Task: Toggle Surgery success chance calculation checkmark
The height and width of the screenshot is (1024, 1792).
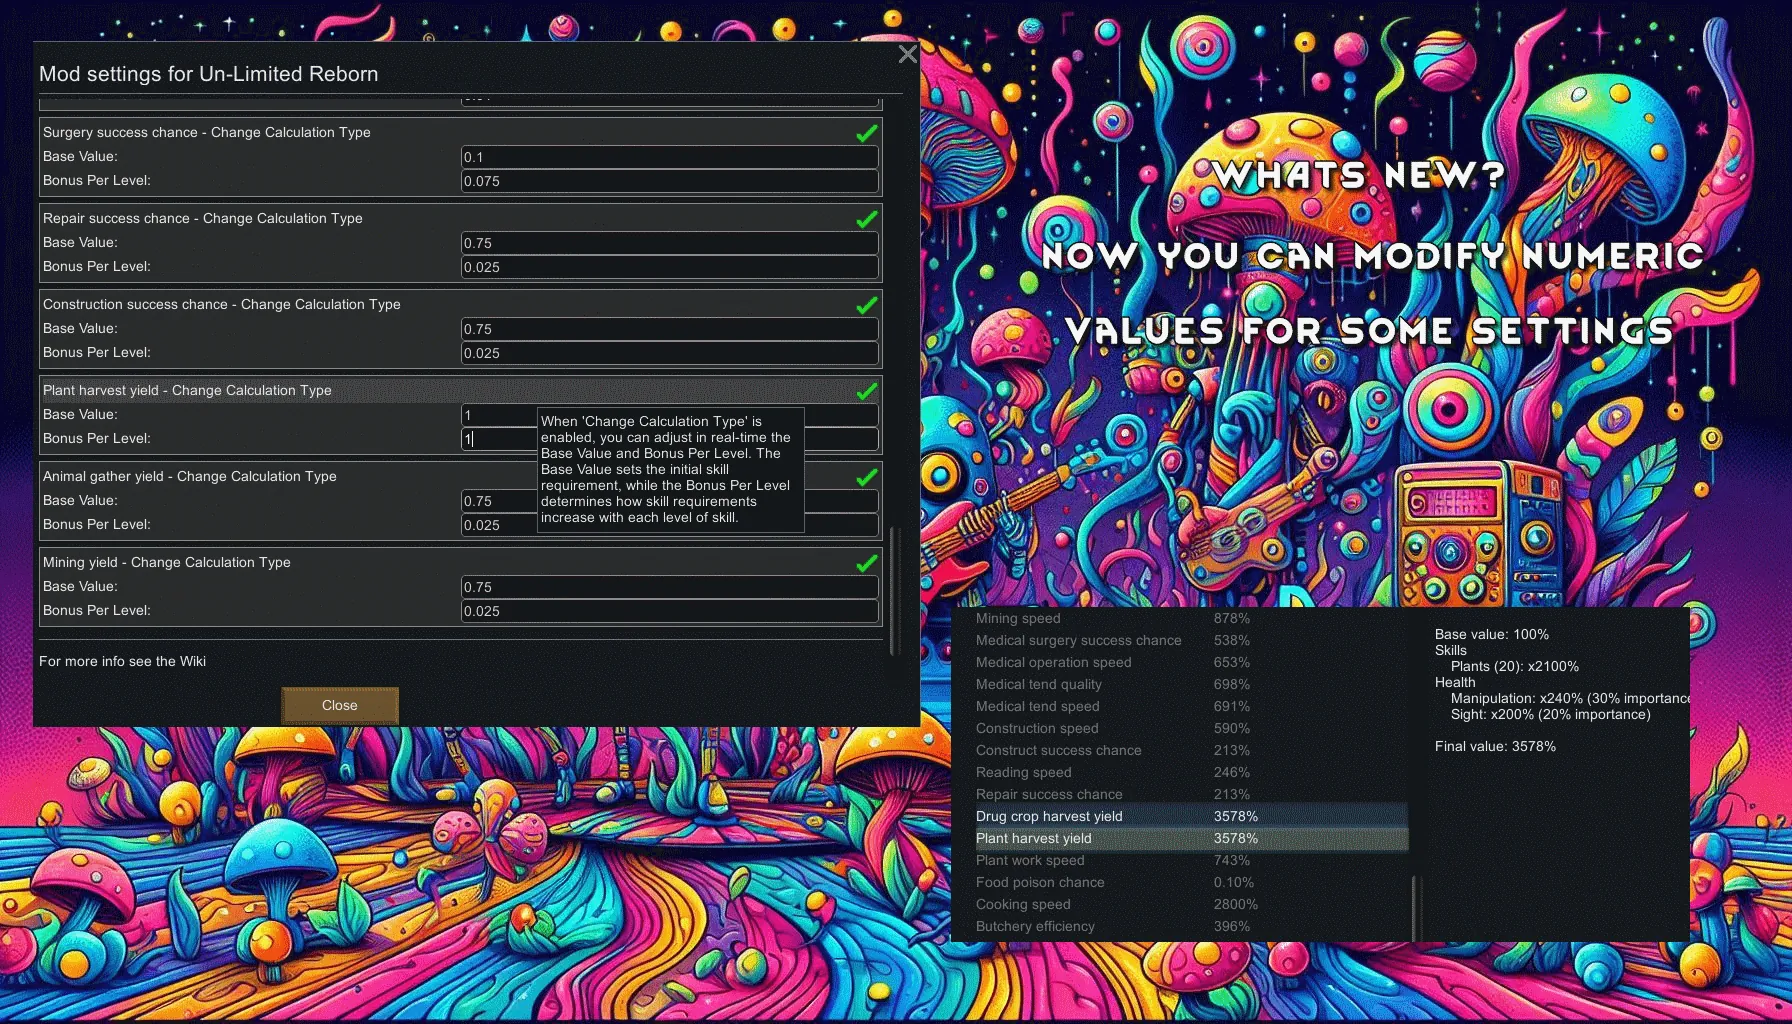Action: tap(866, 133)
